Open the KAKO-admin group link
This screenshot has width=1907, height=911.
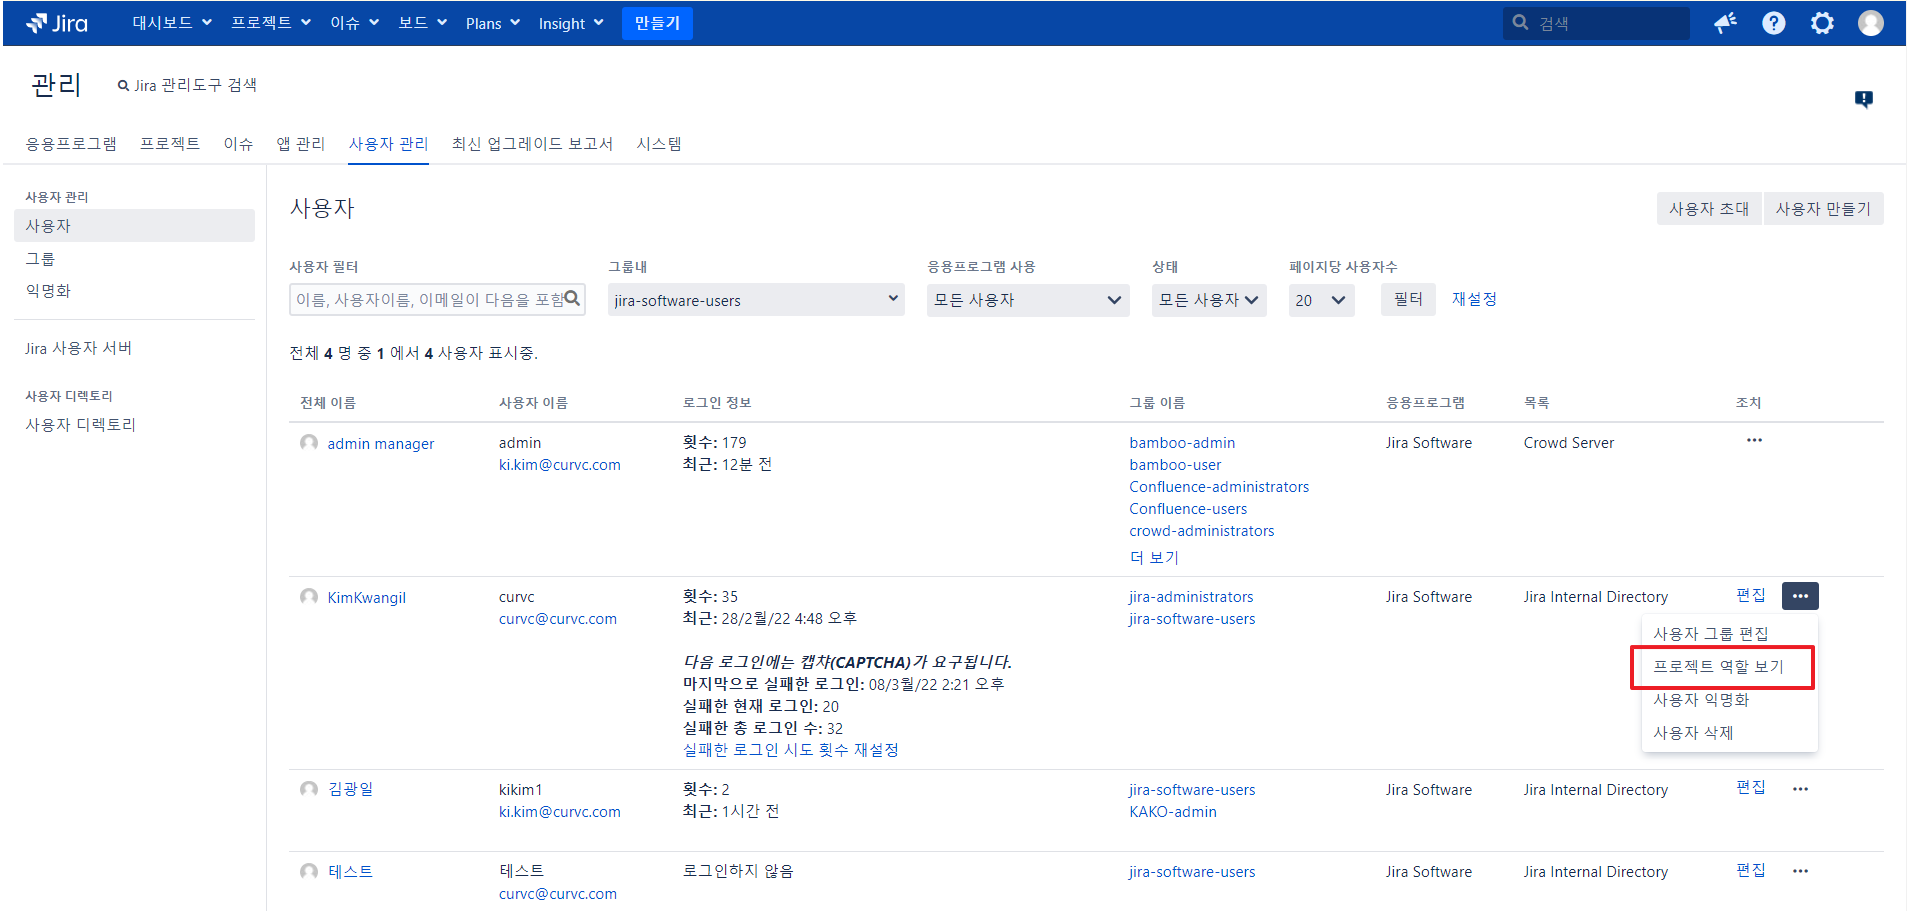(x=1173, y=812)
